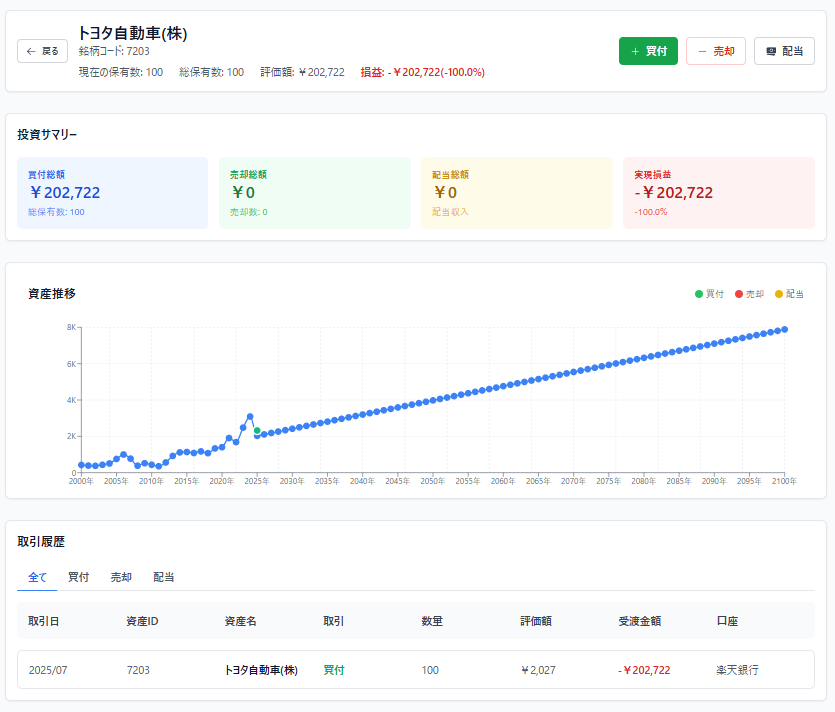
Task: Click the 評価額: ￥202,722 header text
Action: (302, 72)
